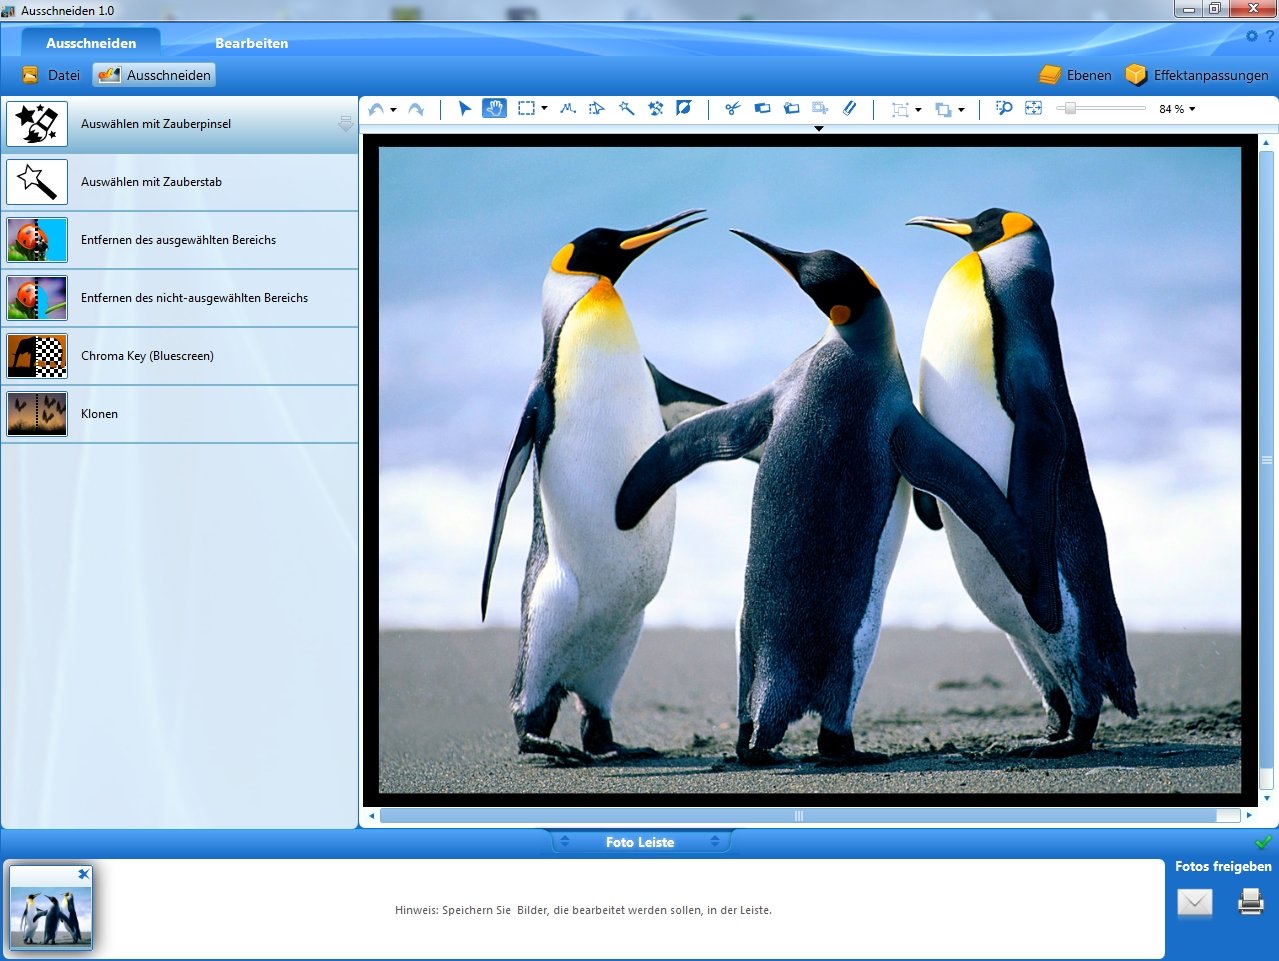Click the magnifier zoom icon
This screenshot has width=1279, height=961.
coord(1004,108)
